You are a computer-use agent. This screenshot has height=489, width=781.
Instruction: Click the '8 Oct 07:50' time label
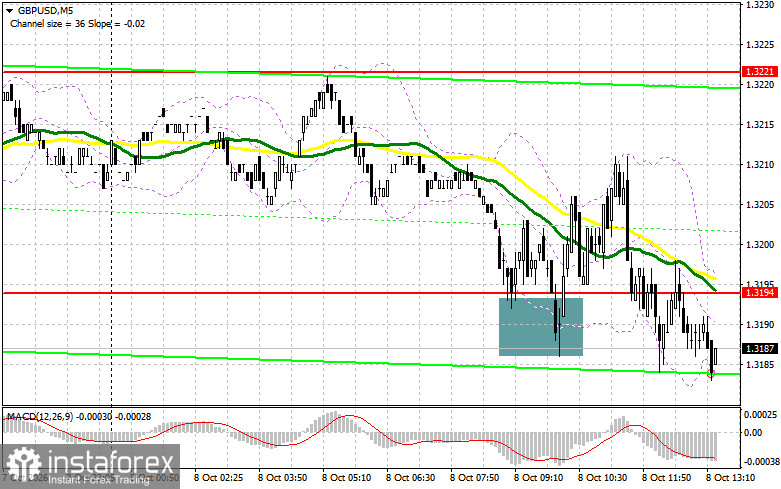point(475,478)
